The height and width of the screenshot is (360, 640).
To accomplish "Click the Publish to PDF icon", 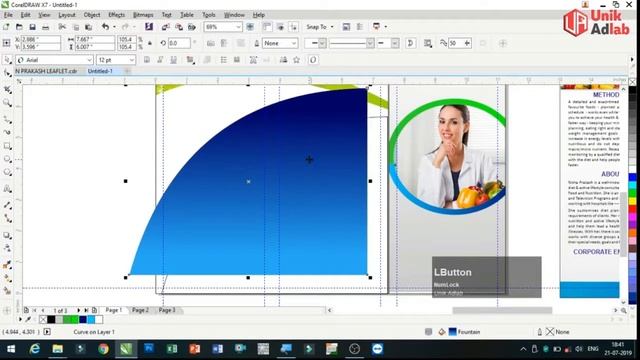I will [x=192, y=27].
